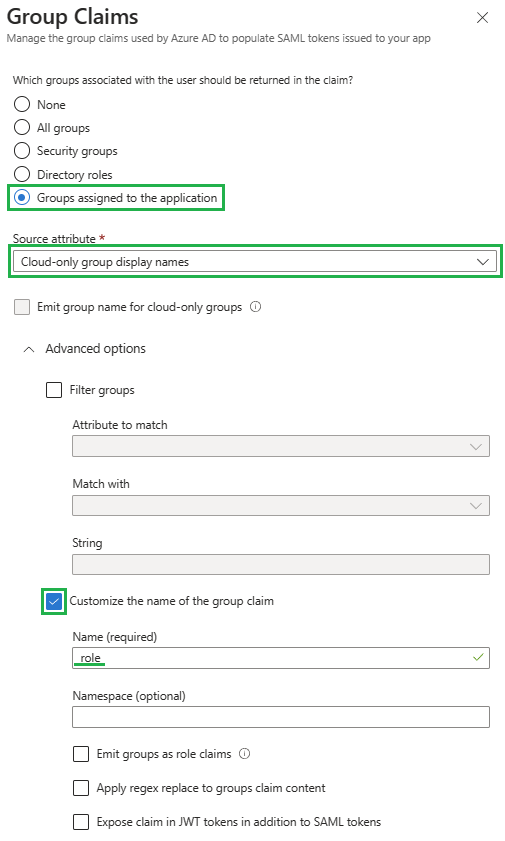Click info icon beside Emit group name option

click(256, 307)
